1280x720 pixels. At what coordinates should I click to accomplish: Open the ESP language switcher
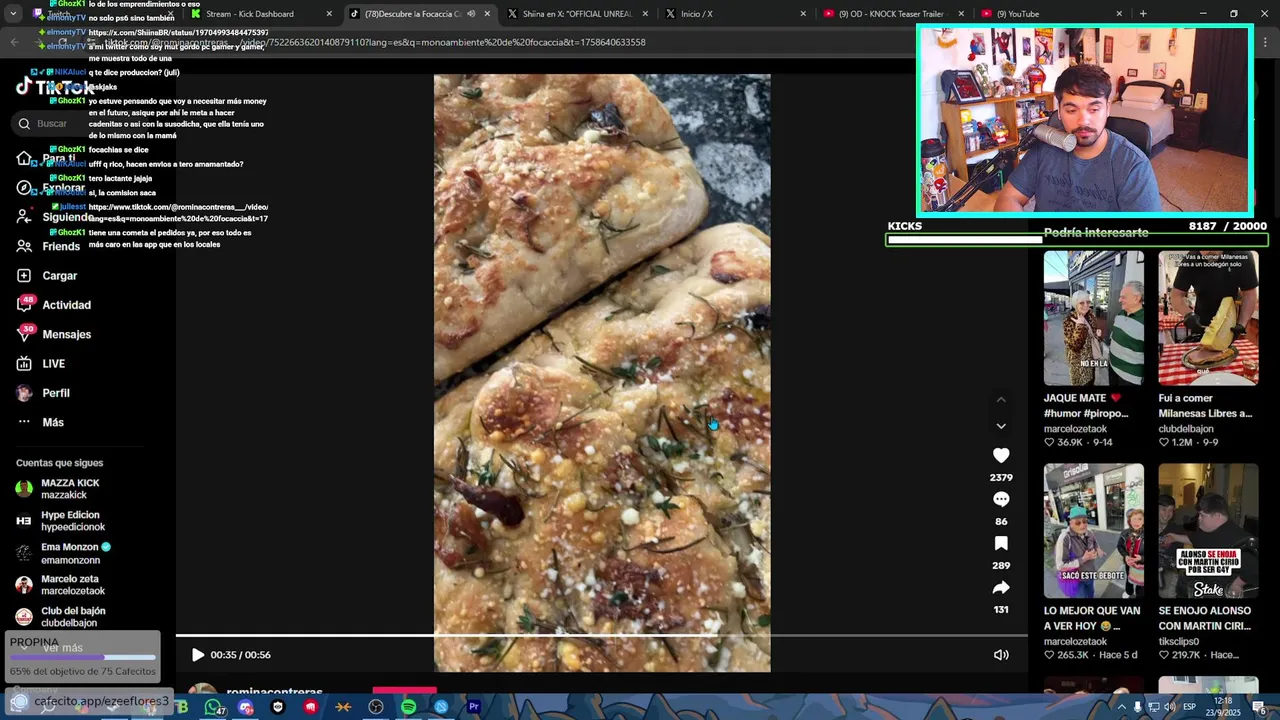pos(1190,707)
